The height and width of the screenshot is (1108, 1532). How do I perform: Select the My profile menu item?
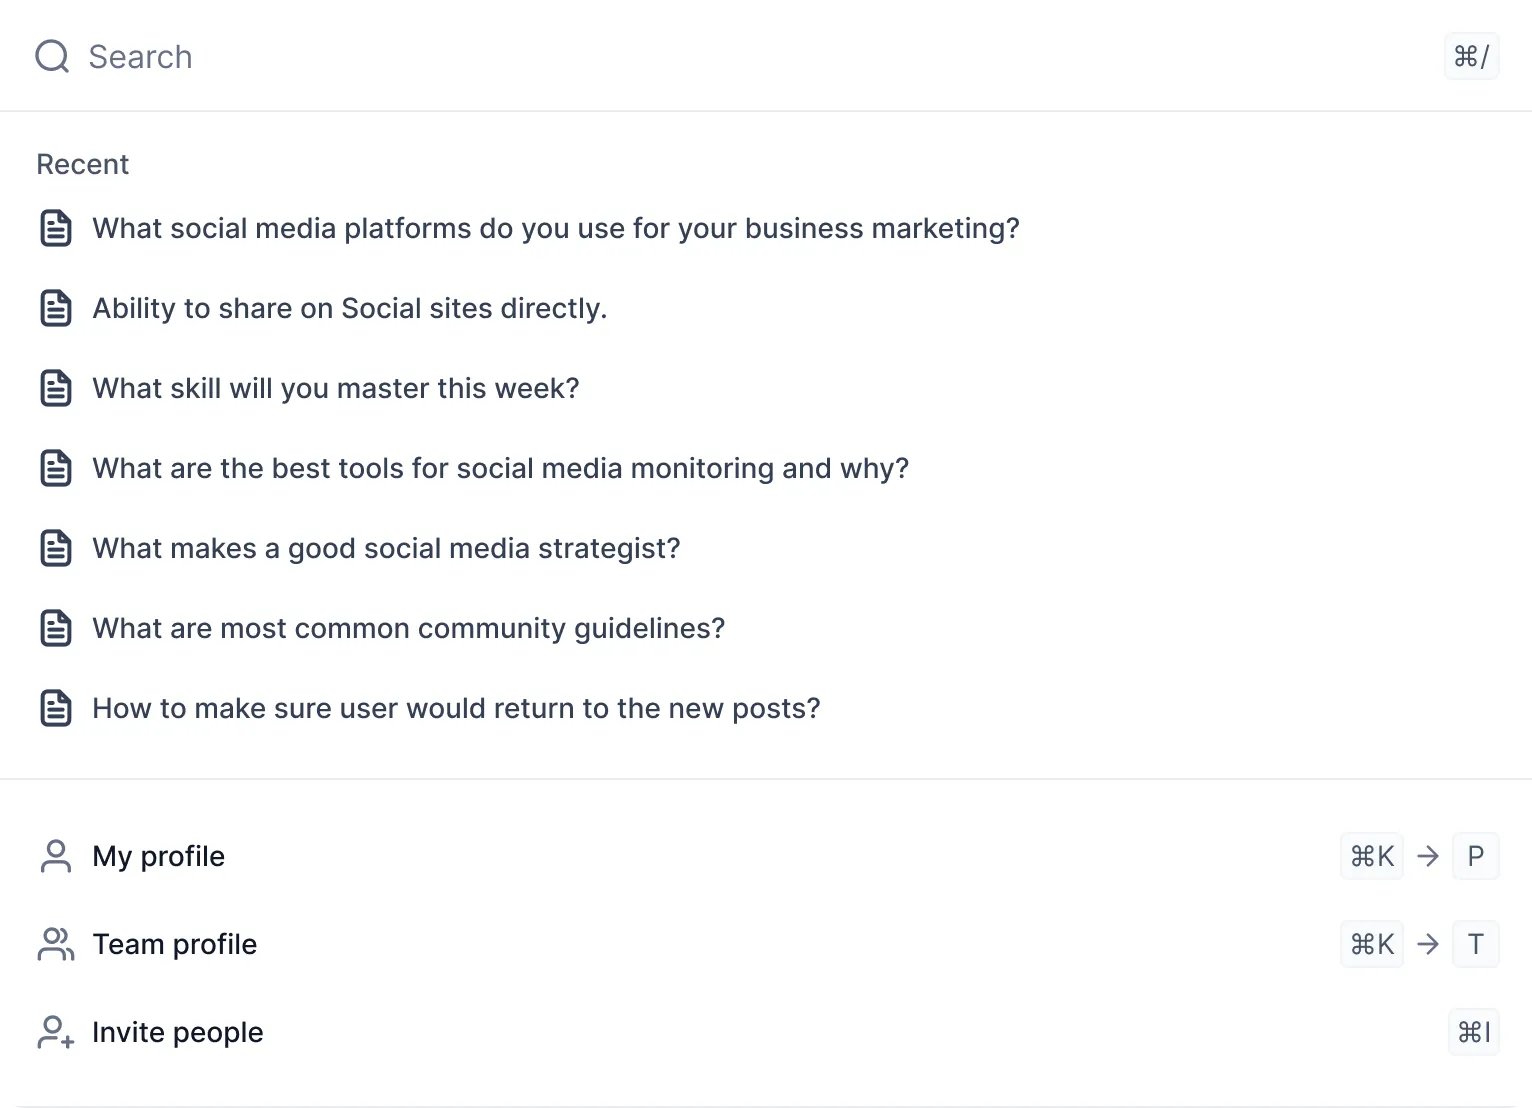[x=159, y=856]
